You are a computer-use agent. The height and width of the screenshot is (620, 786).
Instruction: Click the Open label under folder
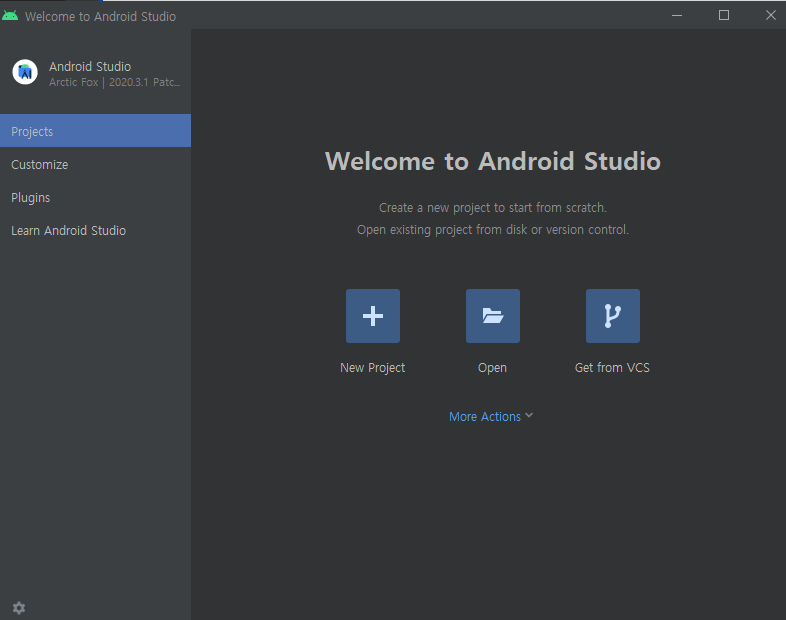pyautogui.click(x=492, y=368)
